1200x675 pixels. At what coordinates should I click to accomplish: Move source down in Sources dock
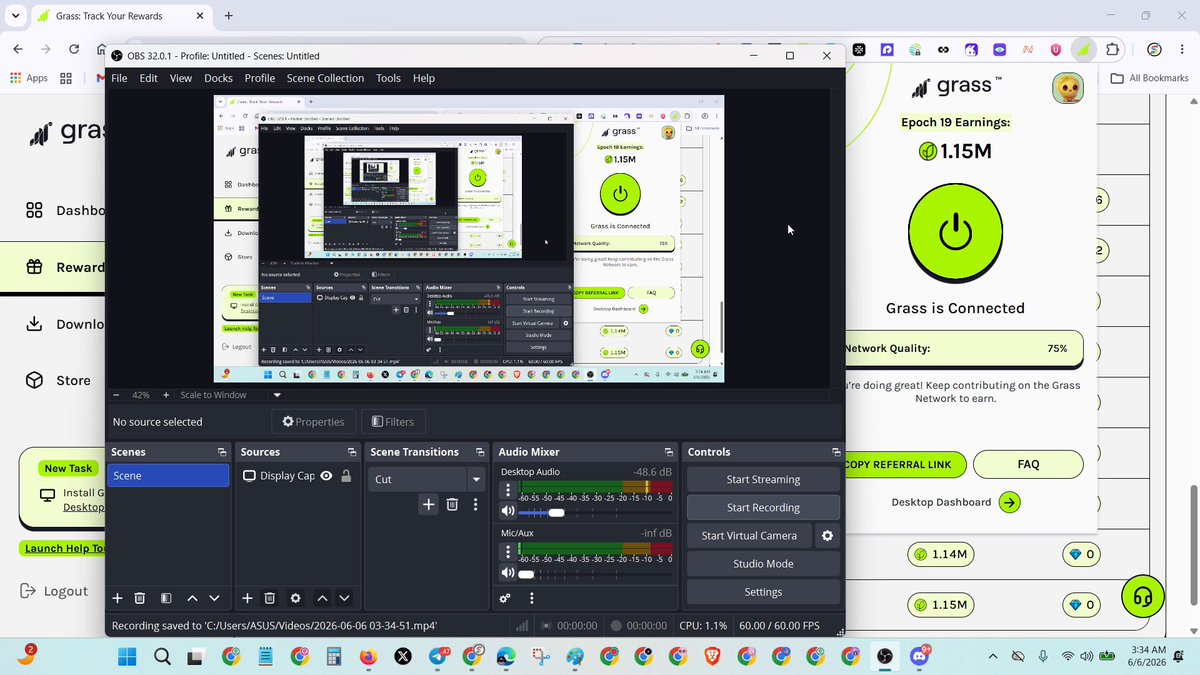click(344, 598)
